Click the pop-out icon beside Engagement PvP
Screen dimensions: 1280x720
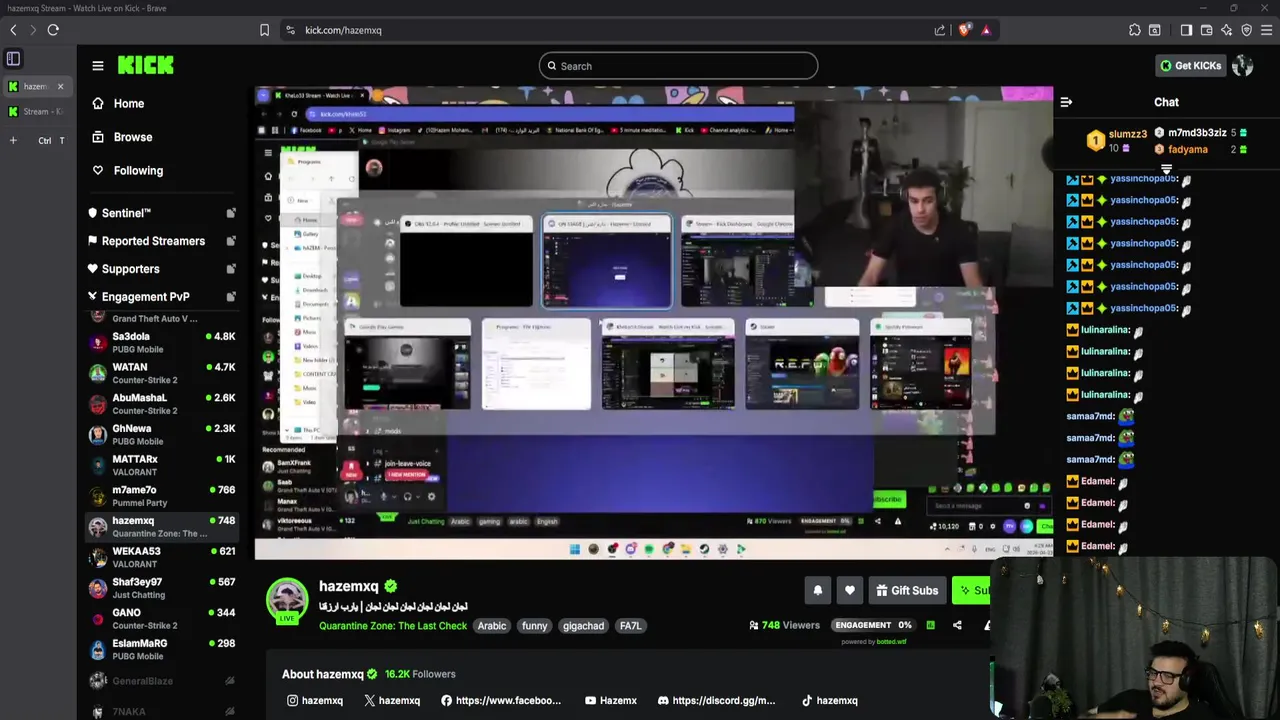[x=231, y=297]
